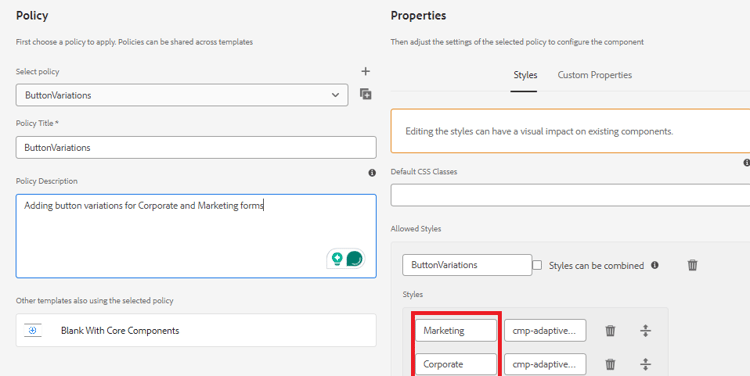Screen dimensions: 750x376
Task: Click the ButtonVariations style group name field
Action: [x=467, y=265]
